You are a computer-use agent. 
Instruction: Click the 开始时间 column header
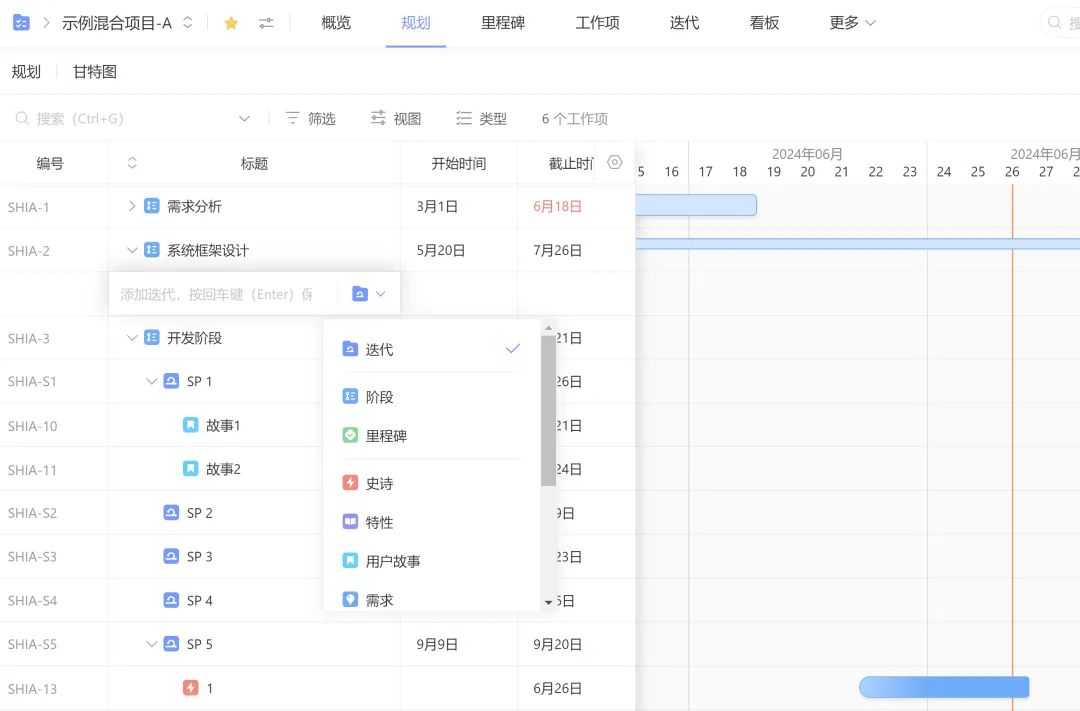click(x=459, y=163)
